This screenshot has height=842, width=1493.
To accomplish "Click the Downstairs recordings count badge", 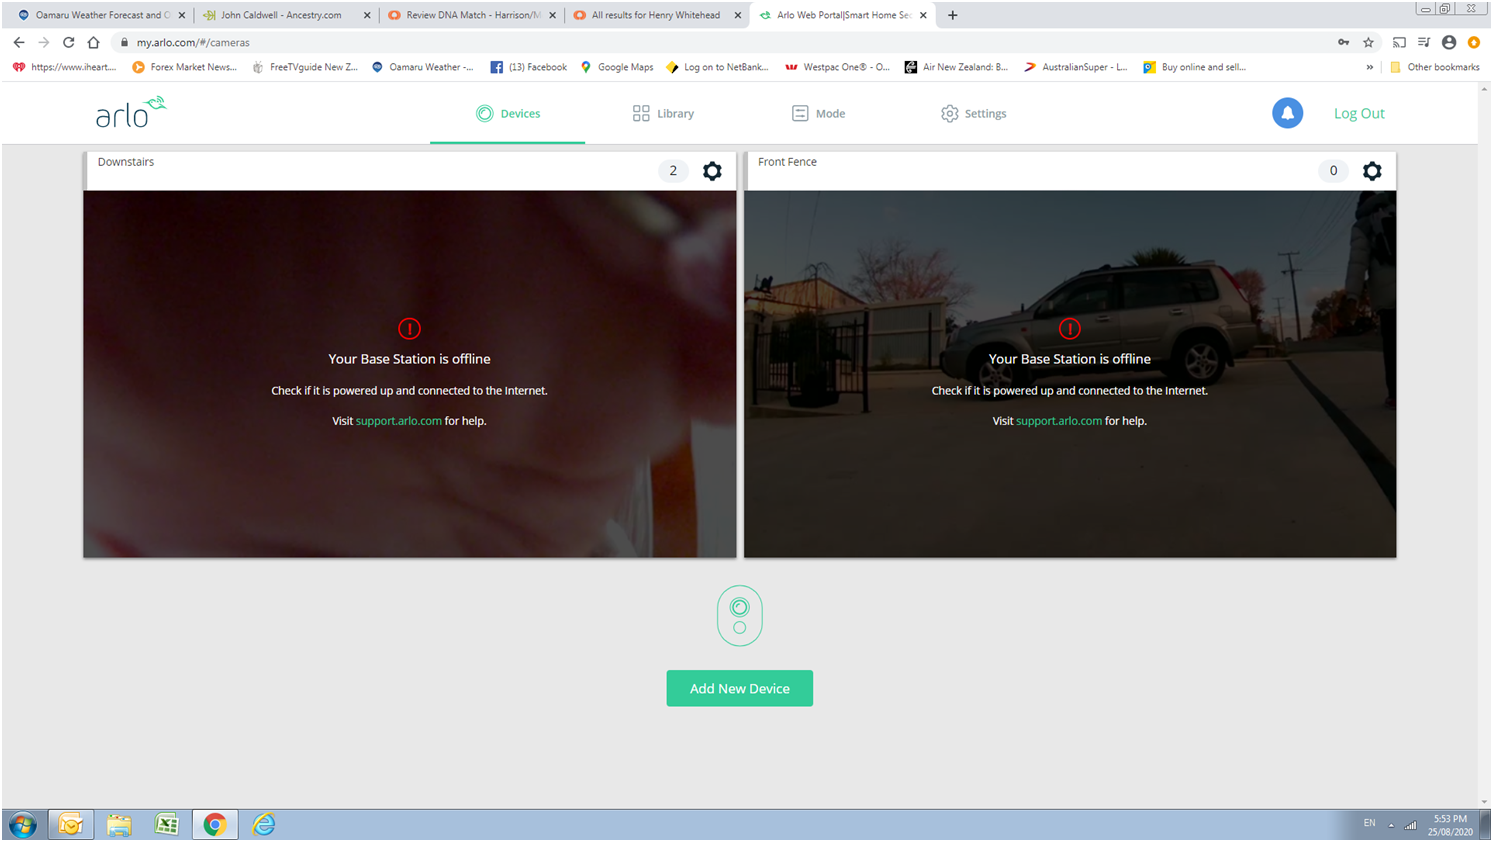I will coord(673,171).
